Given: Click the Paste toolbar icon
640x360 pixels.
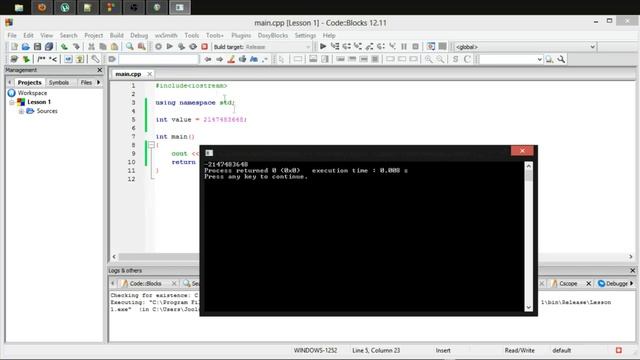Looking at the screenshot, I should pos(115,47).
